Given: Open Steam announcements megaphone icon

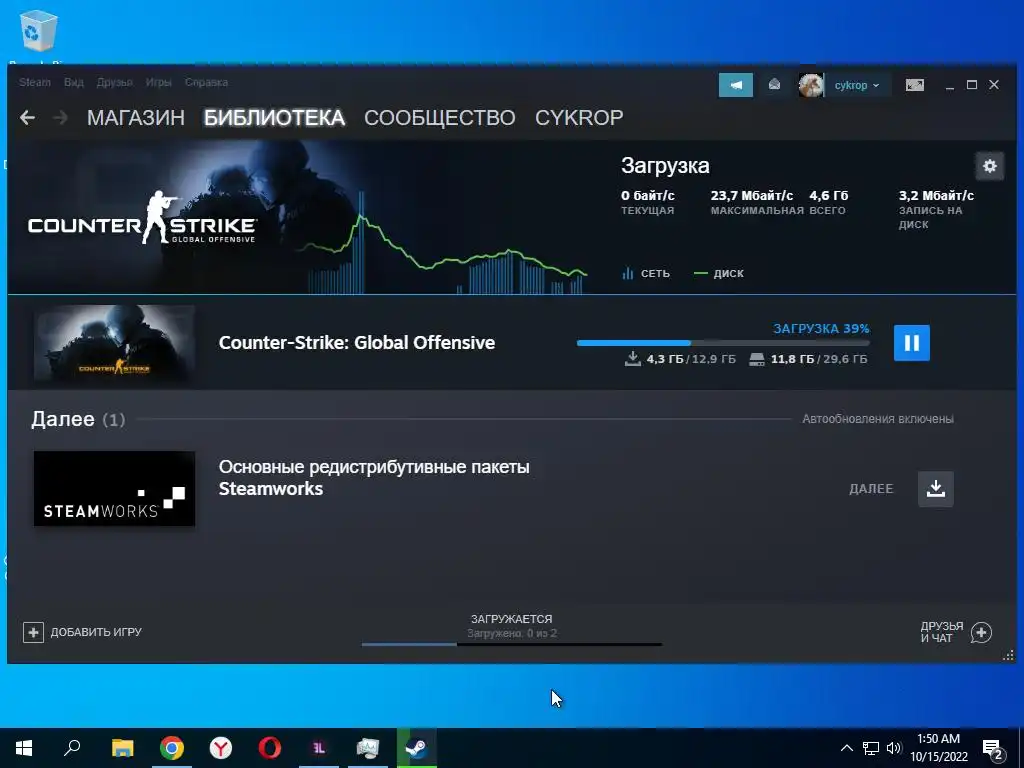Looking at the screenshot, I should pyautogui.click(x=736, y=85).
